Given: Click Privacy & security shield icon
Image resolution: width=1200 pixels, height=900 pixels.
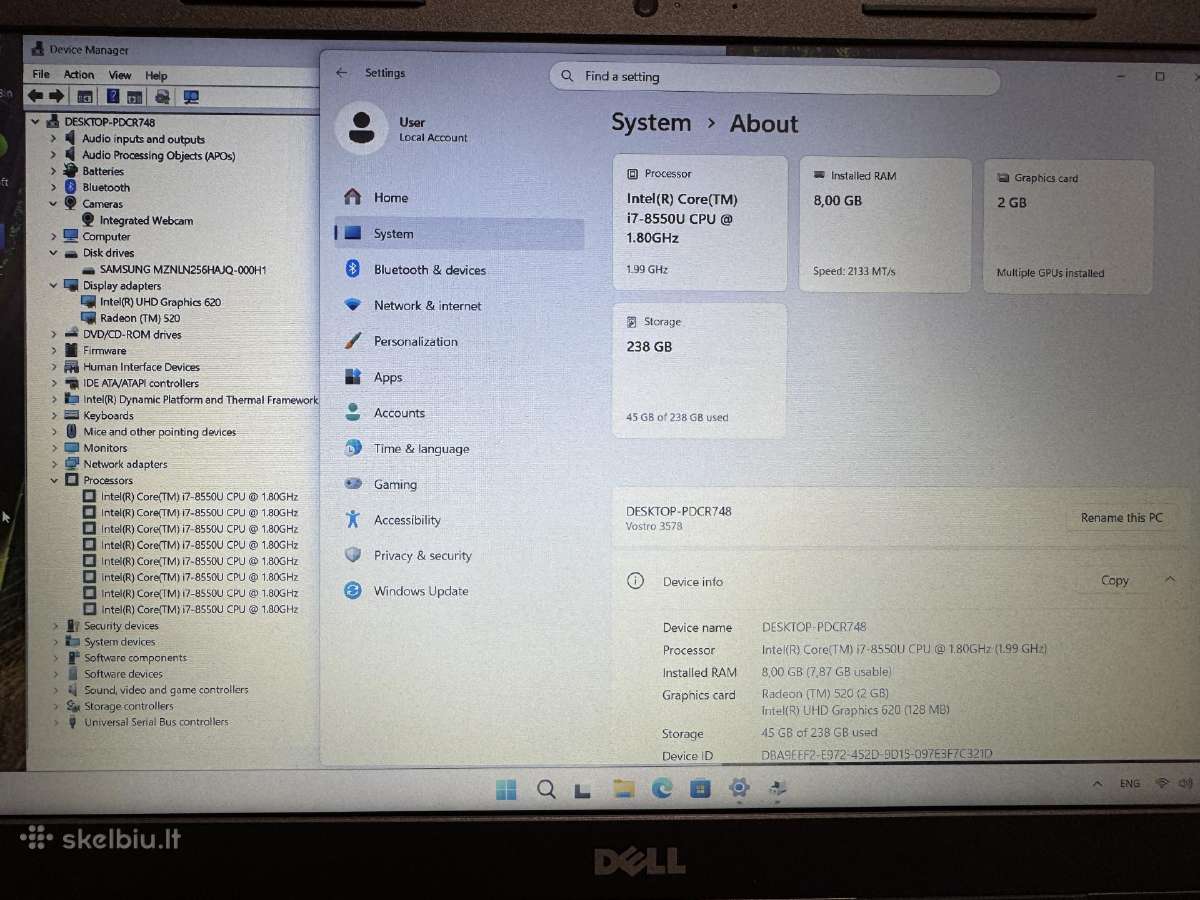Looking at the screenshot, I should [352, 555].
